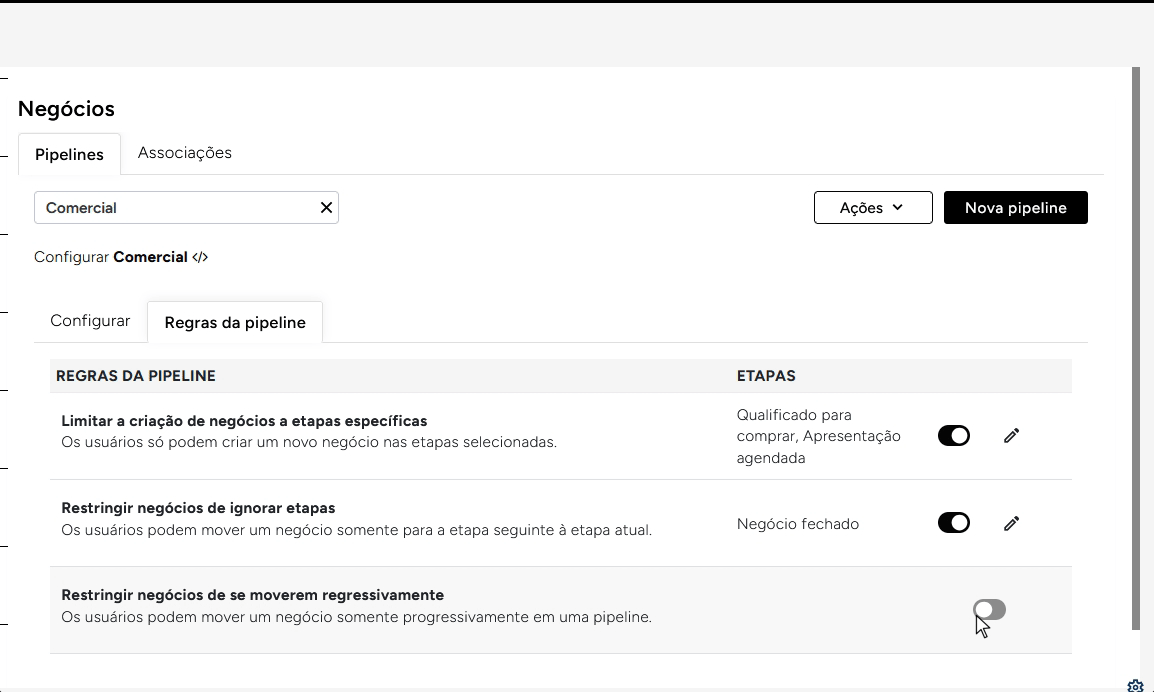Open the Ações dropdown menu
This screenshot has width=1154, height=692.
point(873,208)
